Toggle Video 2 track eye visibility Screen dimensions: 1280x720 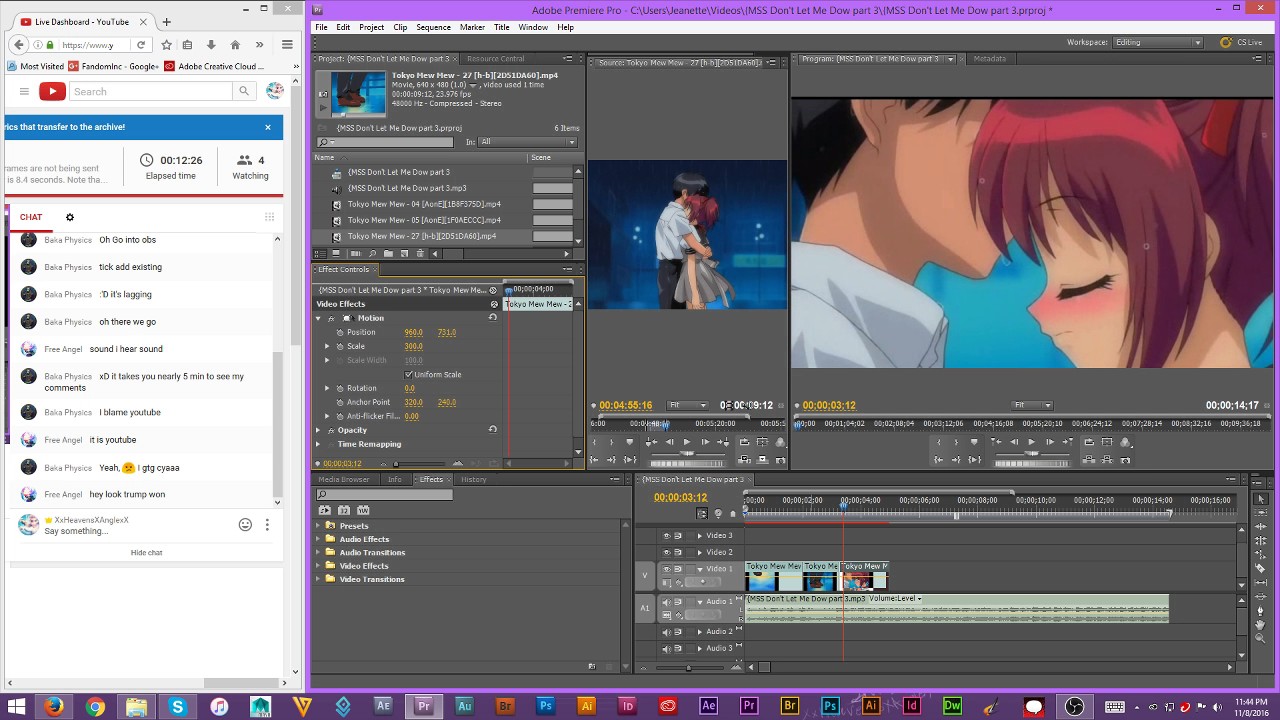tap(667, 552)
